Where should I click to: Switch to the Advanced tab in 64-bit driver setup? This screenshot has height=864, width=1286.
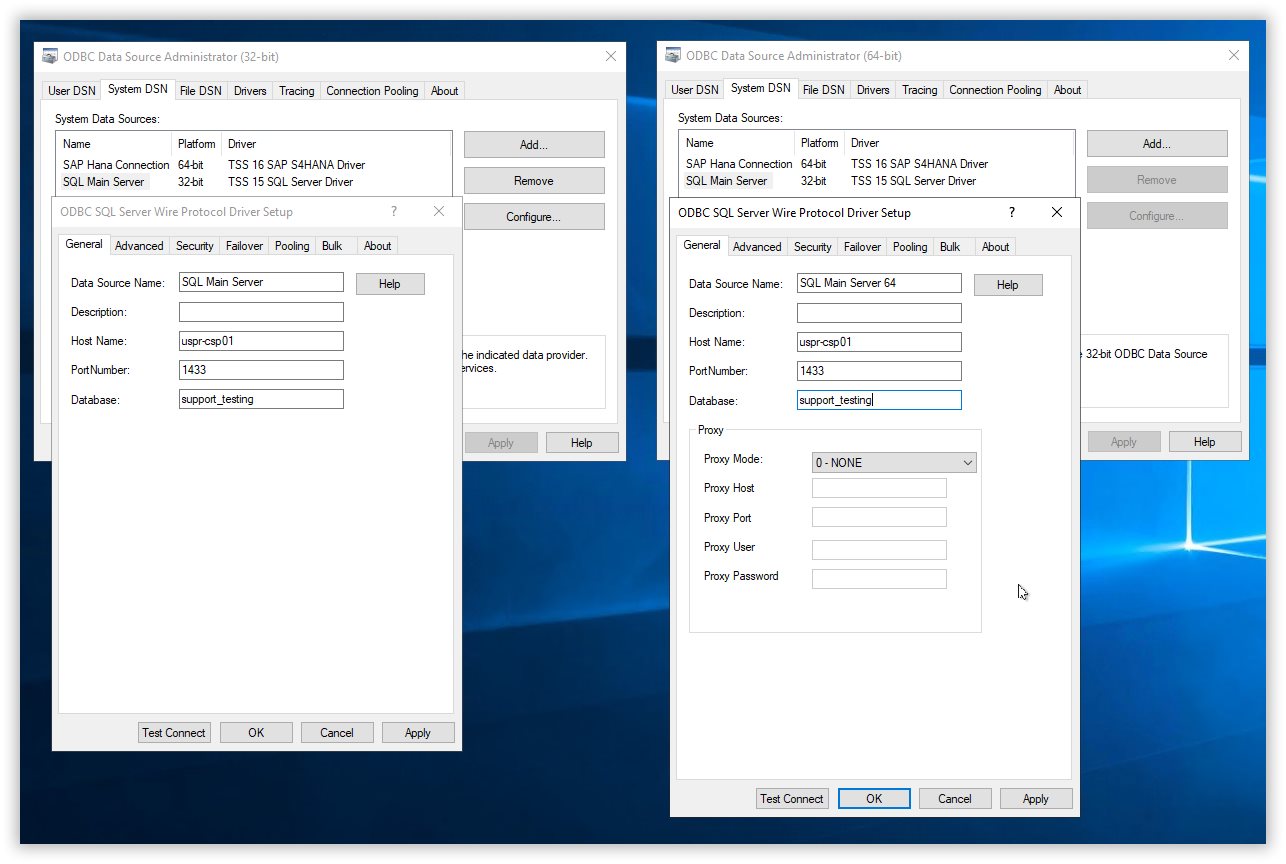(757, 246)
